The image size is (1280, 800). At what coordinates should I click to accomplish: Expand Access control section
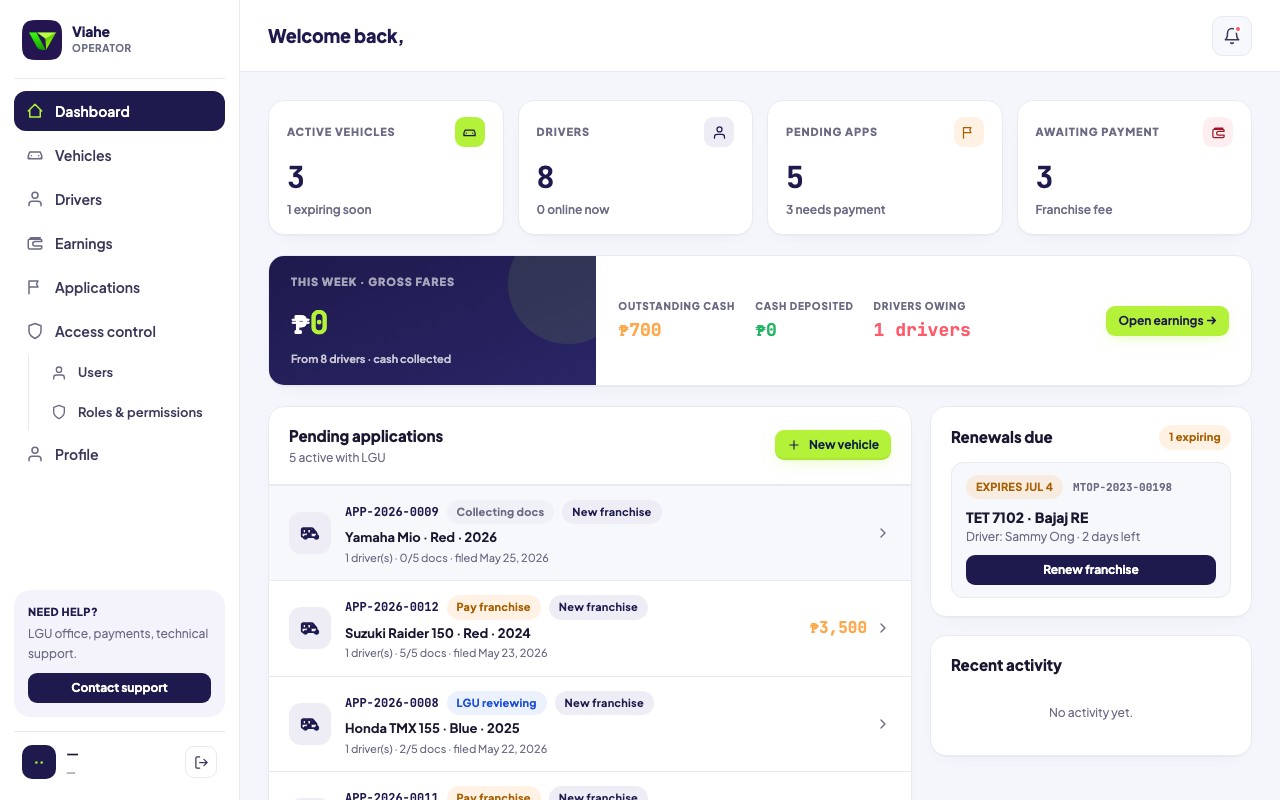(x=119, y=331)
